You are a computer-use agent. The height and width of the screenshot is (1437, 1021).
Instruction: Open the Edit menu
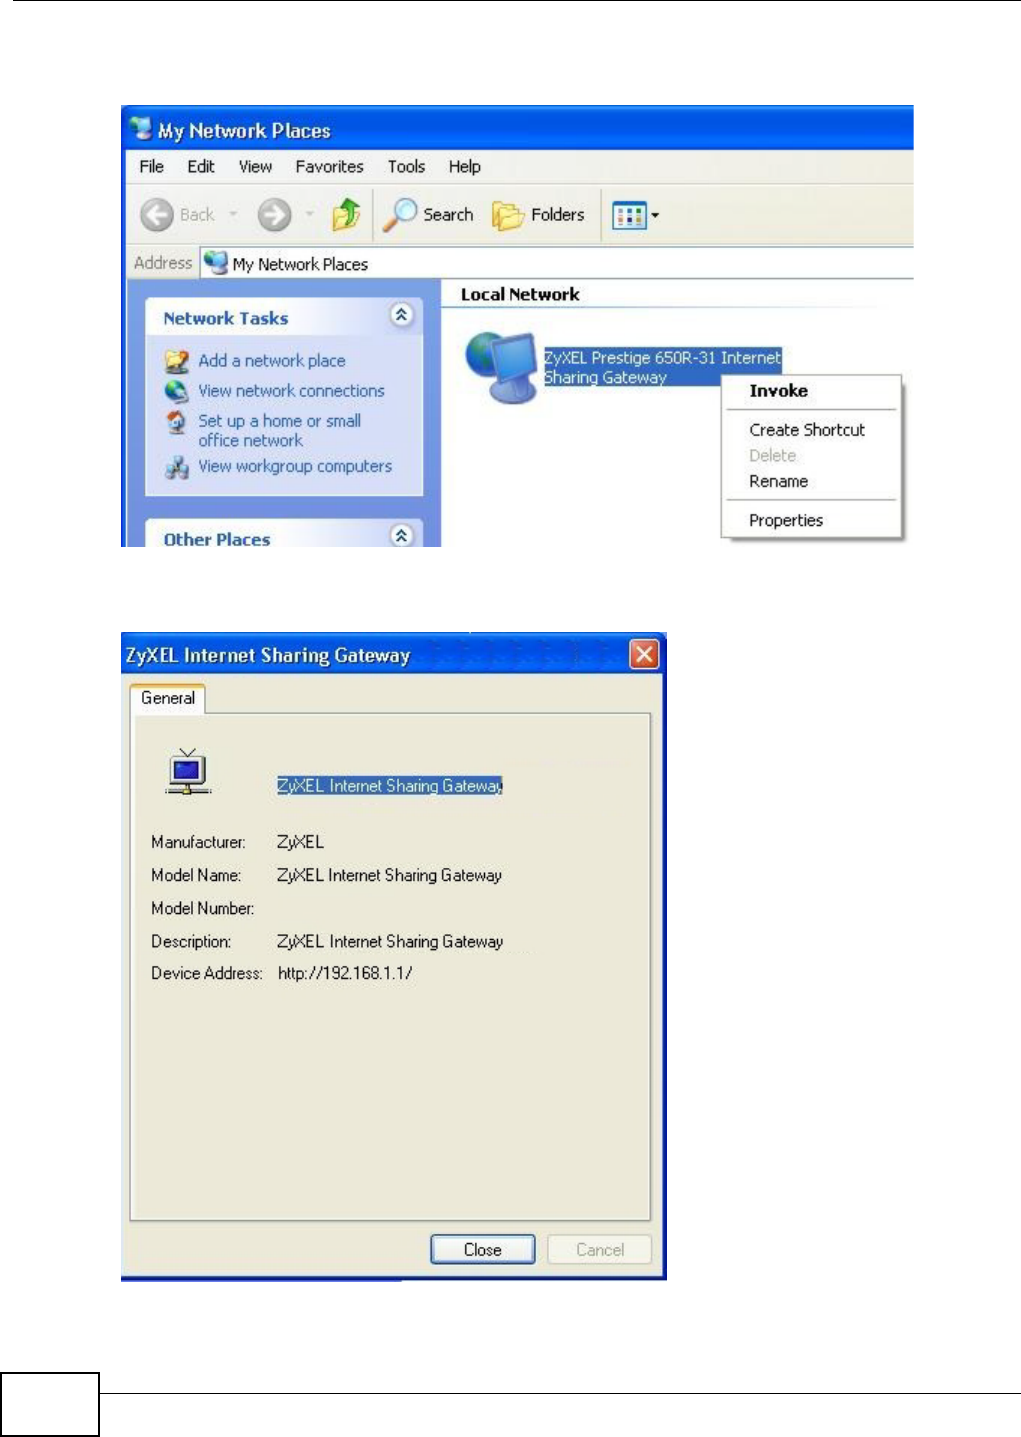(x=201, y=167)
